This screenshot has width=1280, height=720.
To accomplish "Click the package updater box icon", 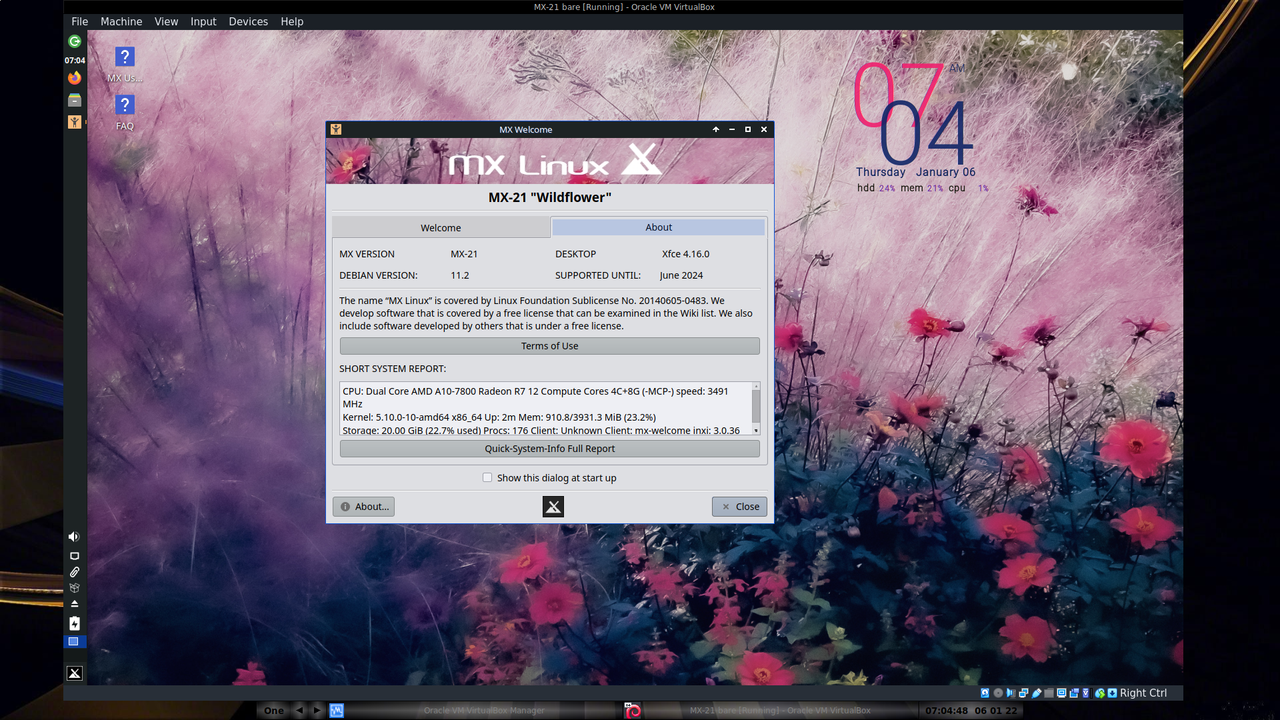I will pos(74,588).
